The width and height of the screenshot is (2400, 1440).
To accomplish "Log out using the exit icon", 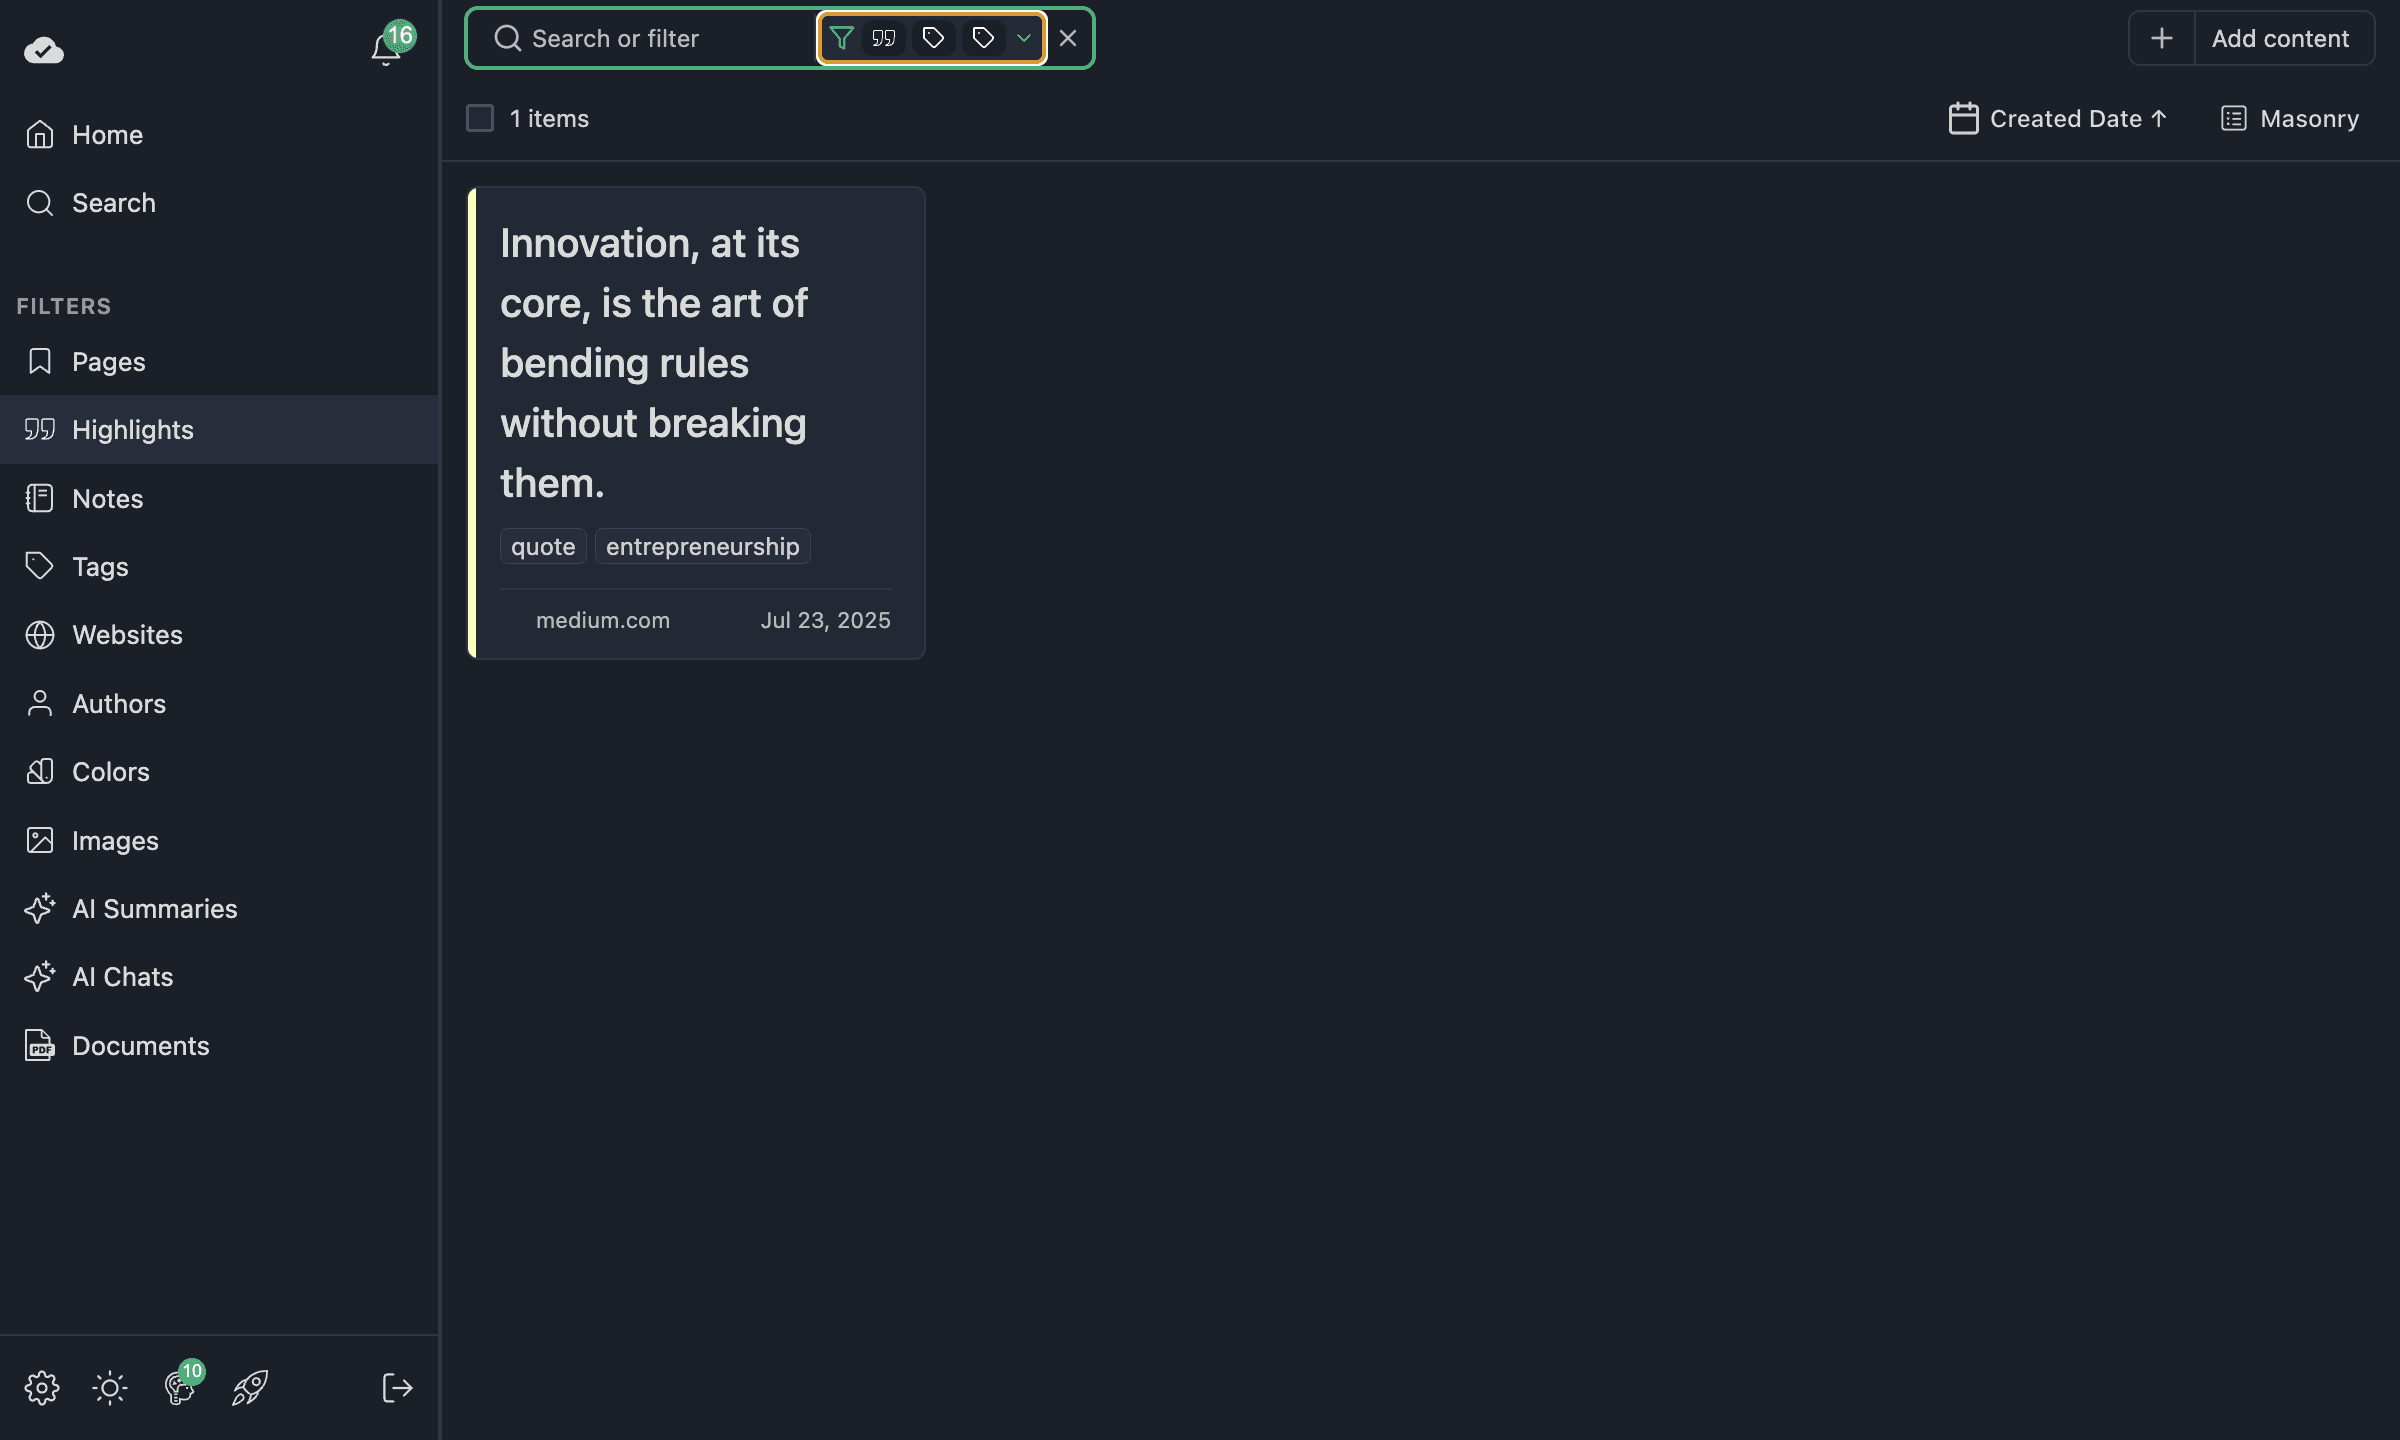I will 397,1388.
